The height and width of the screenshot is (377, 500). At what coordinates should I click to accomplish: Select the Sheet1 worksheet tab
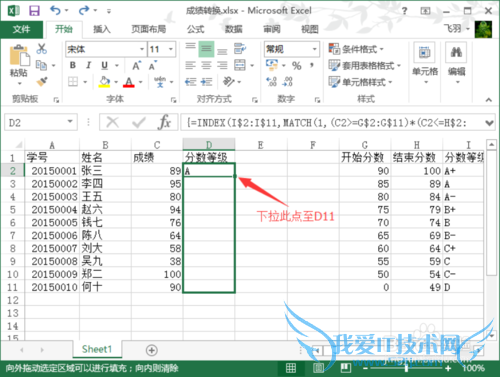97,349
